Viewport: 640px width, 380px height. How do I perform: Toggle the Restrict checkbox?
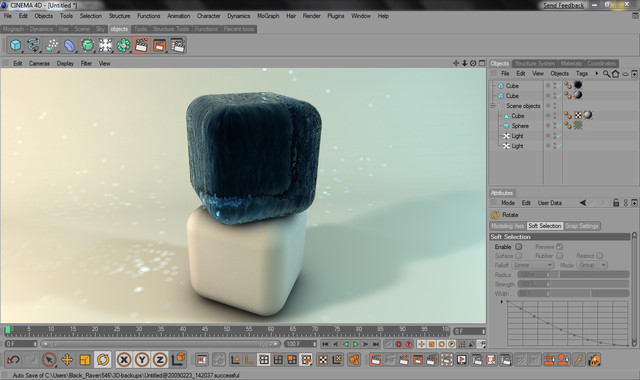point(600,256)
